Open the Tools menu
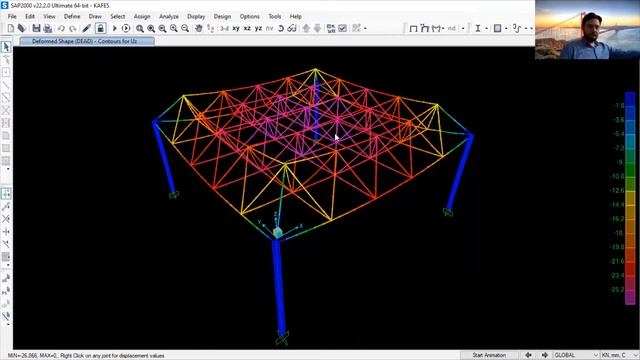The width and height of the screenshot is (640, 360). tap(275, 16)
